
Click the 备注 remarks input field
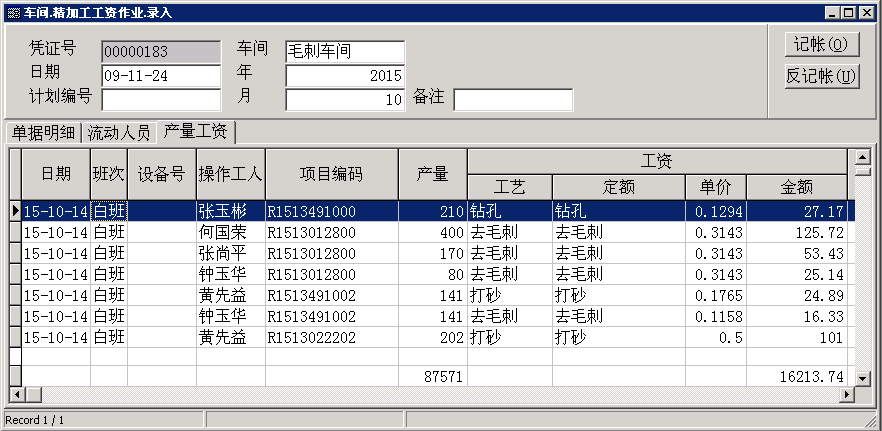513,99
